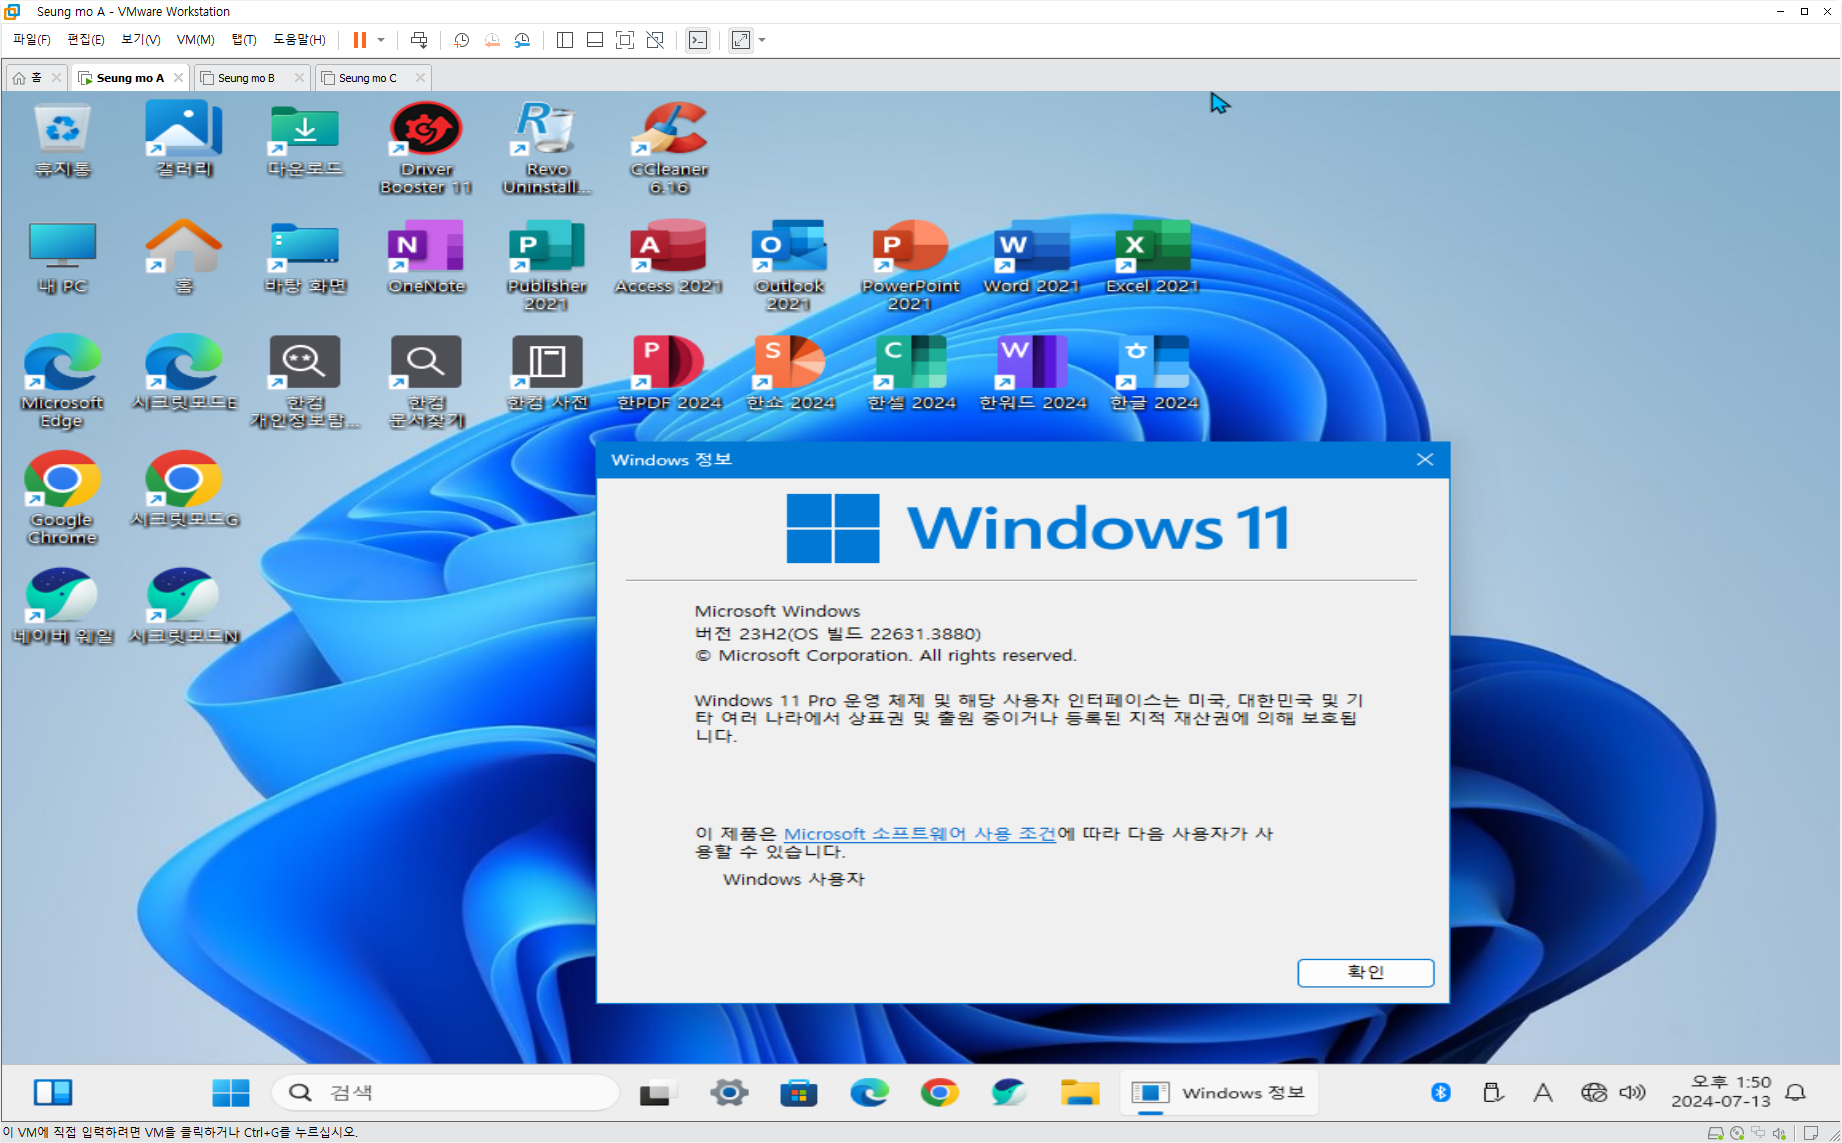Open File Explorer from taskbar

pos(1080,1092)
